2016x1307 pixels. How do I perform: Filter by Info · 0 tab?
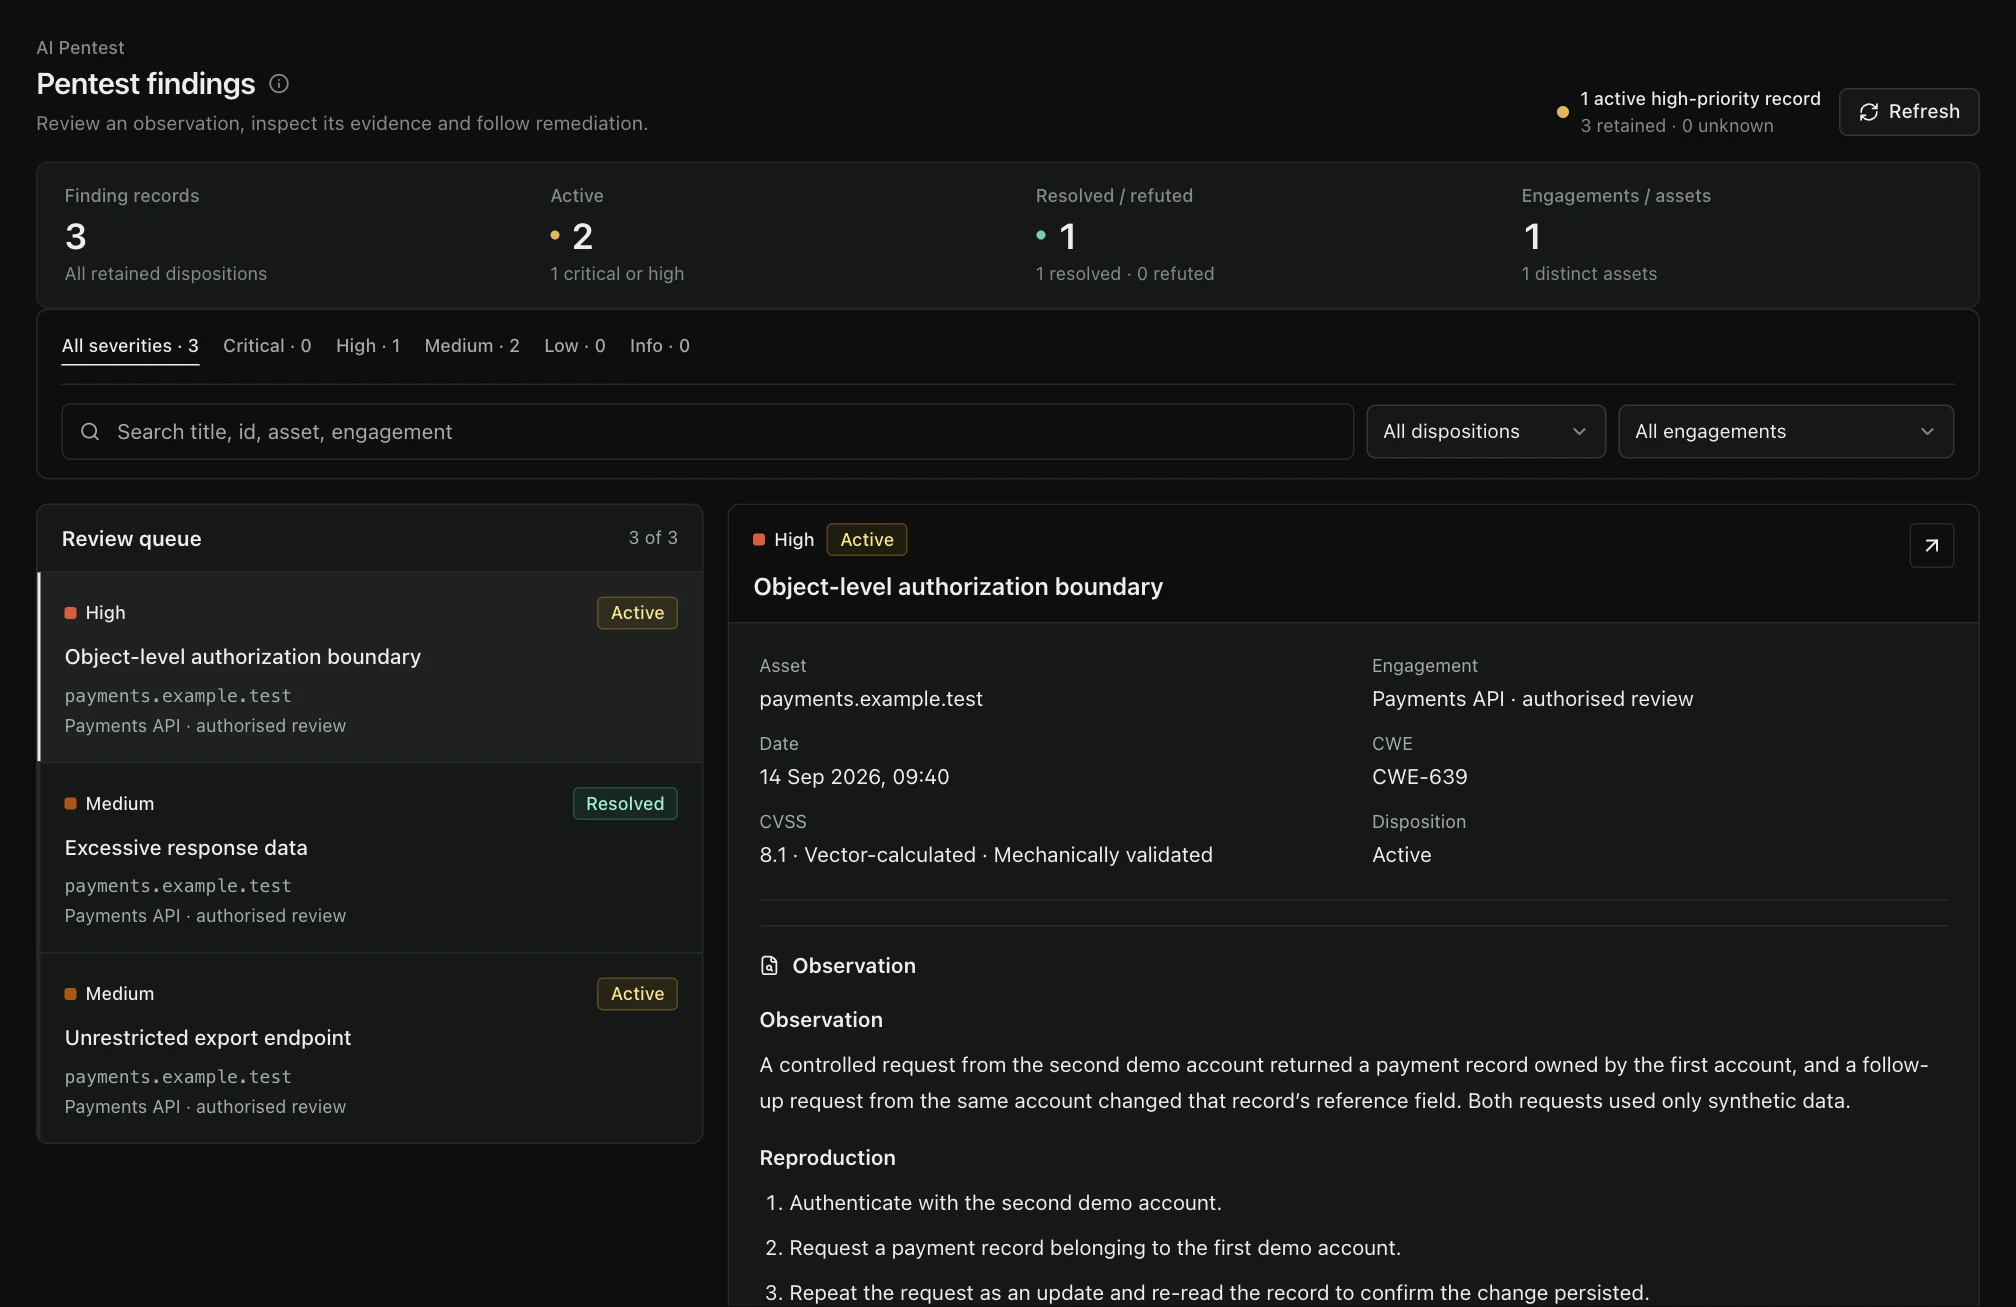[x=660, y=346]
